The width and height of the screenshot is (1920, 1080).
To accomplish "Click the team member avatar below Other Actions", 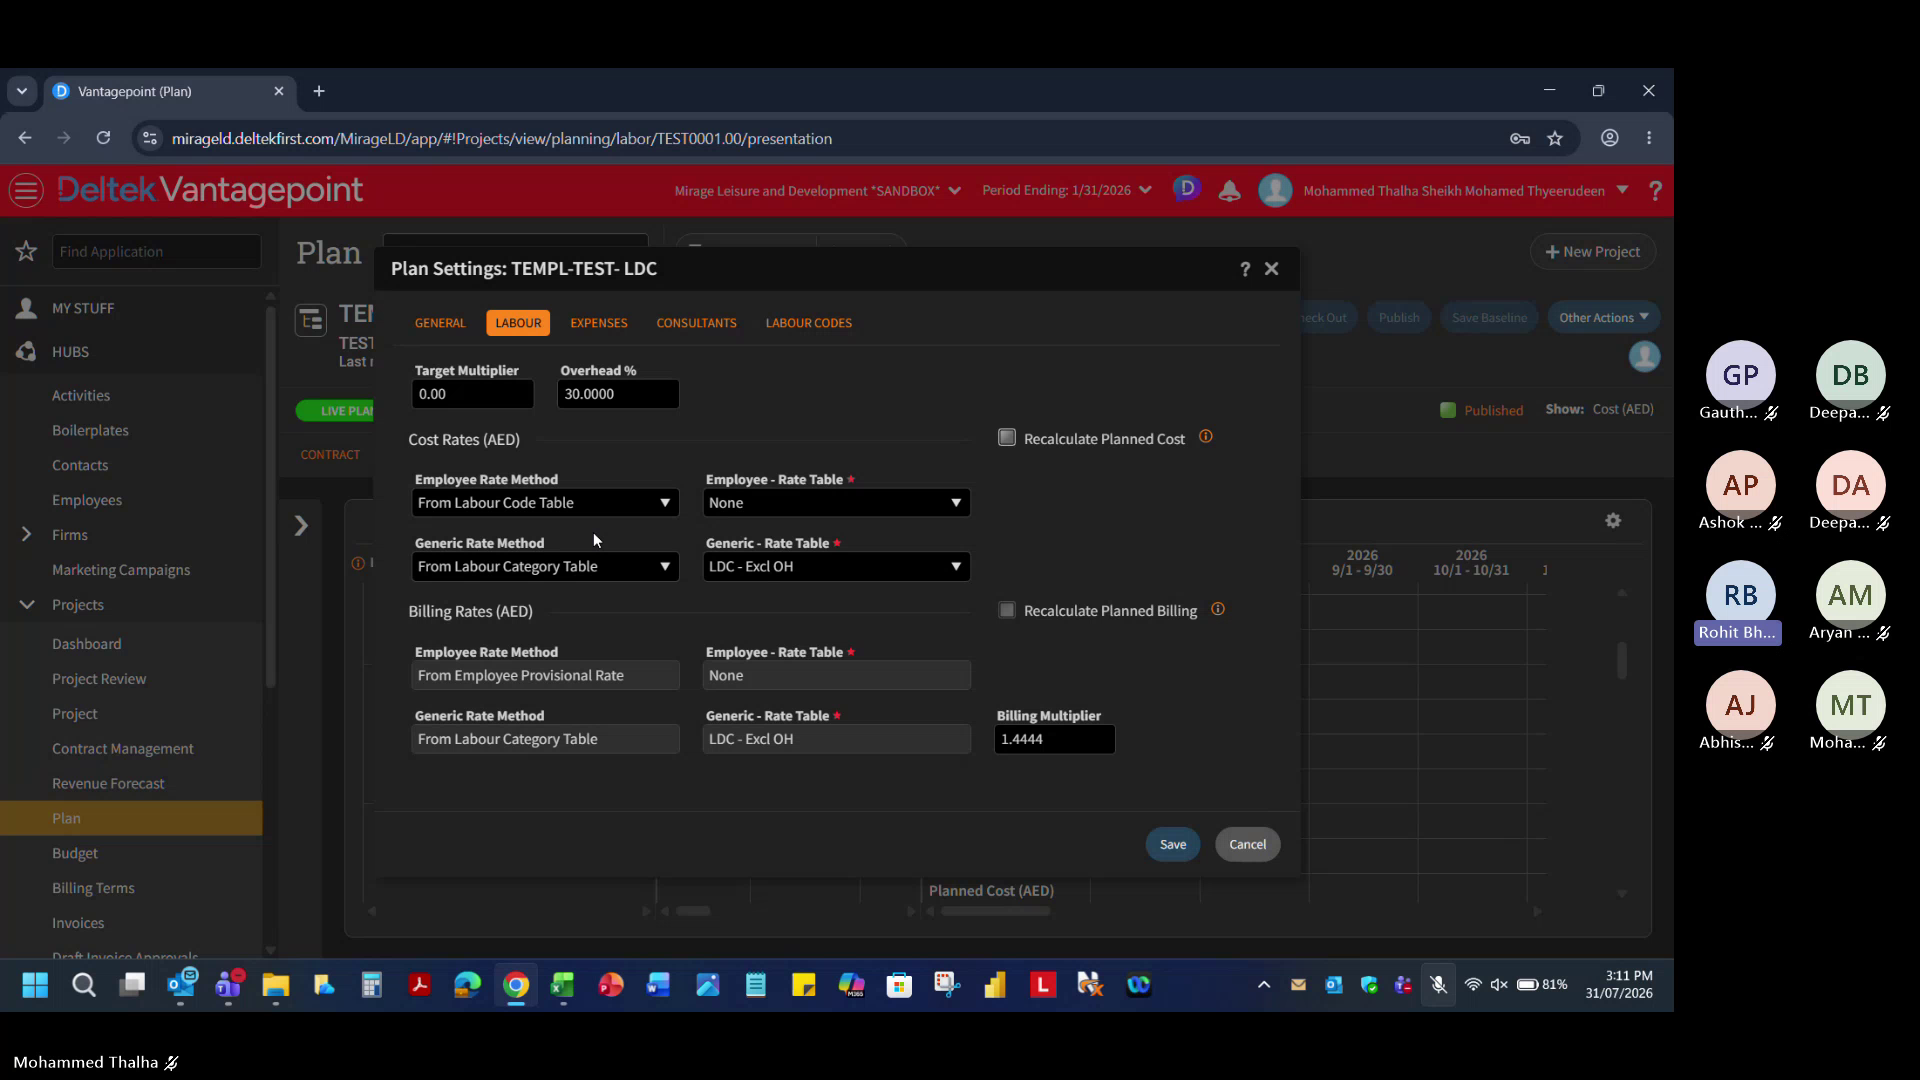I will (1644, 357).
